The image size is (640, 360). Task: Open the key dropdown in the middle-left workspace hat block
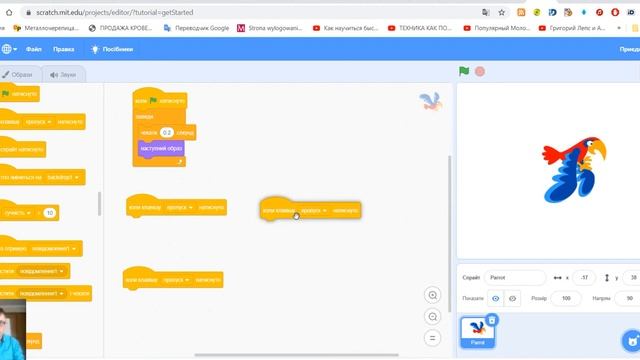click(x=179, y=207)
